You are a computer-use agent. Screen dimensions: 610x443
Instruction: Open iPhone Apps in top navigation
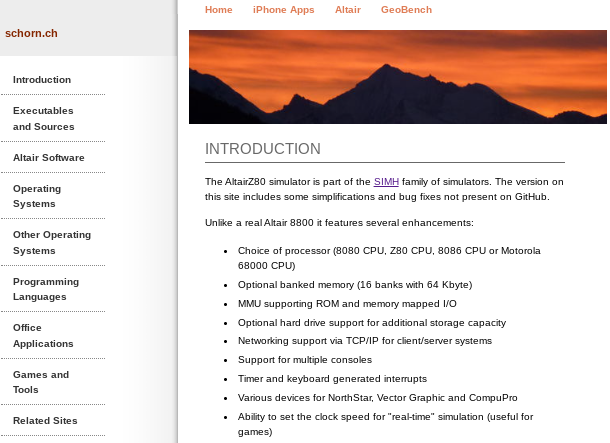click(x=283, y=10)
